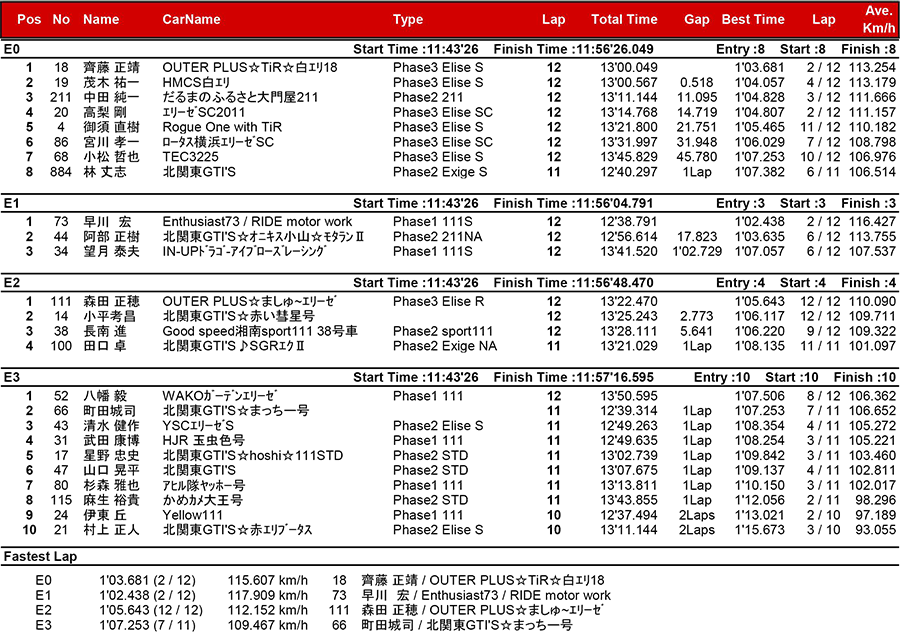Click car name 'YSCエリーゼS'

pos(198,426)
